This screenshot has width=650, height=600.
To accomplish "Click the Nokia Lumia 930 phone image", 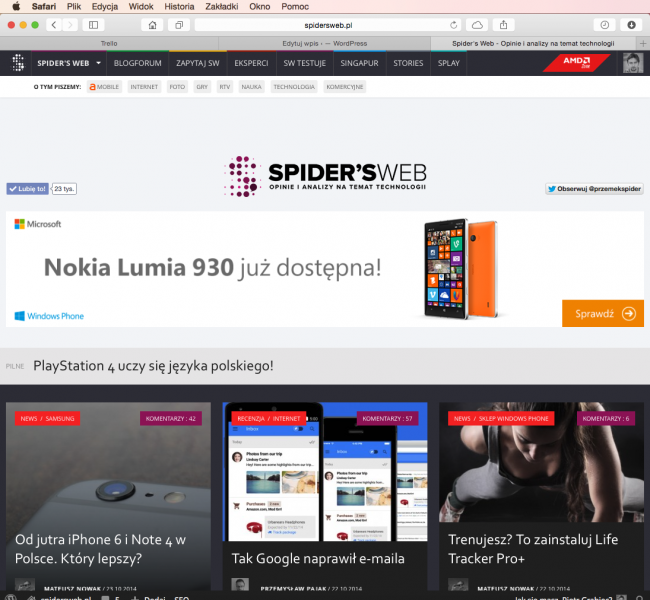I will click(x=461, y=269).
